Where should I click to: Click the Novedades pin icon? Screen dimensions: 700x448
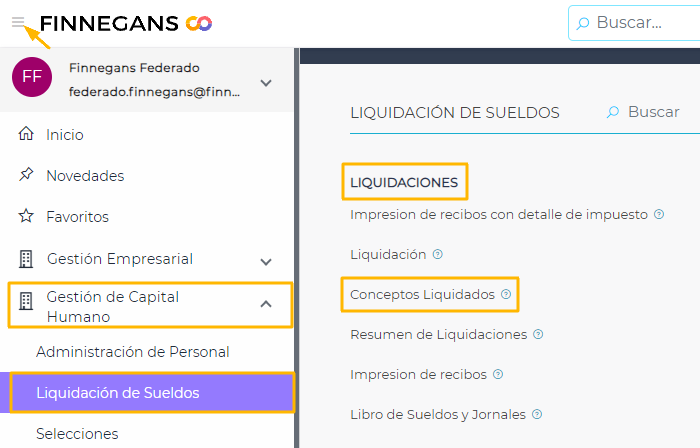coord(27,176)
